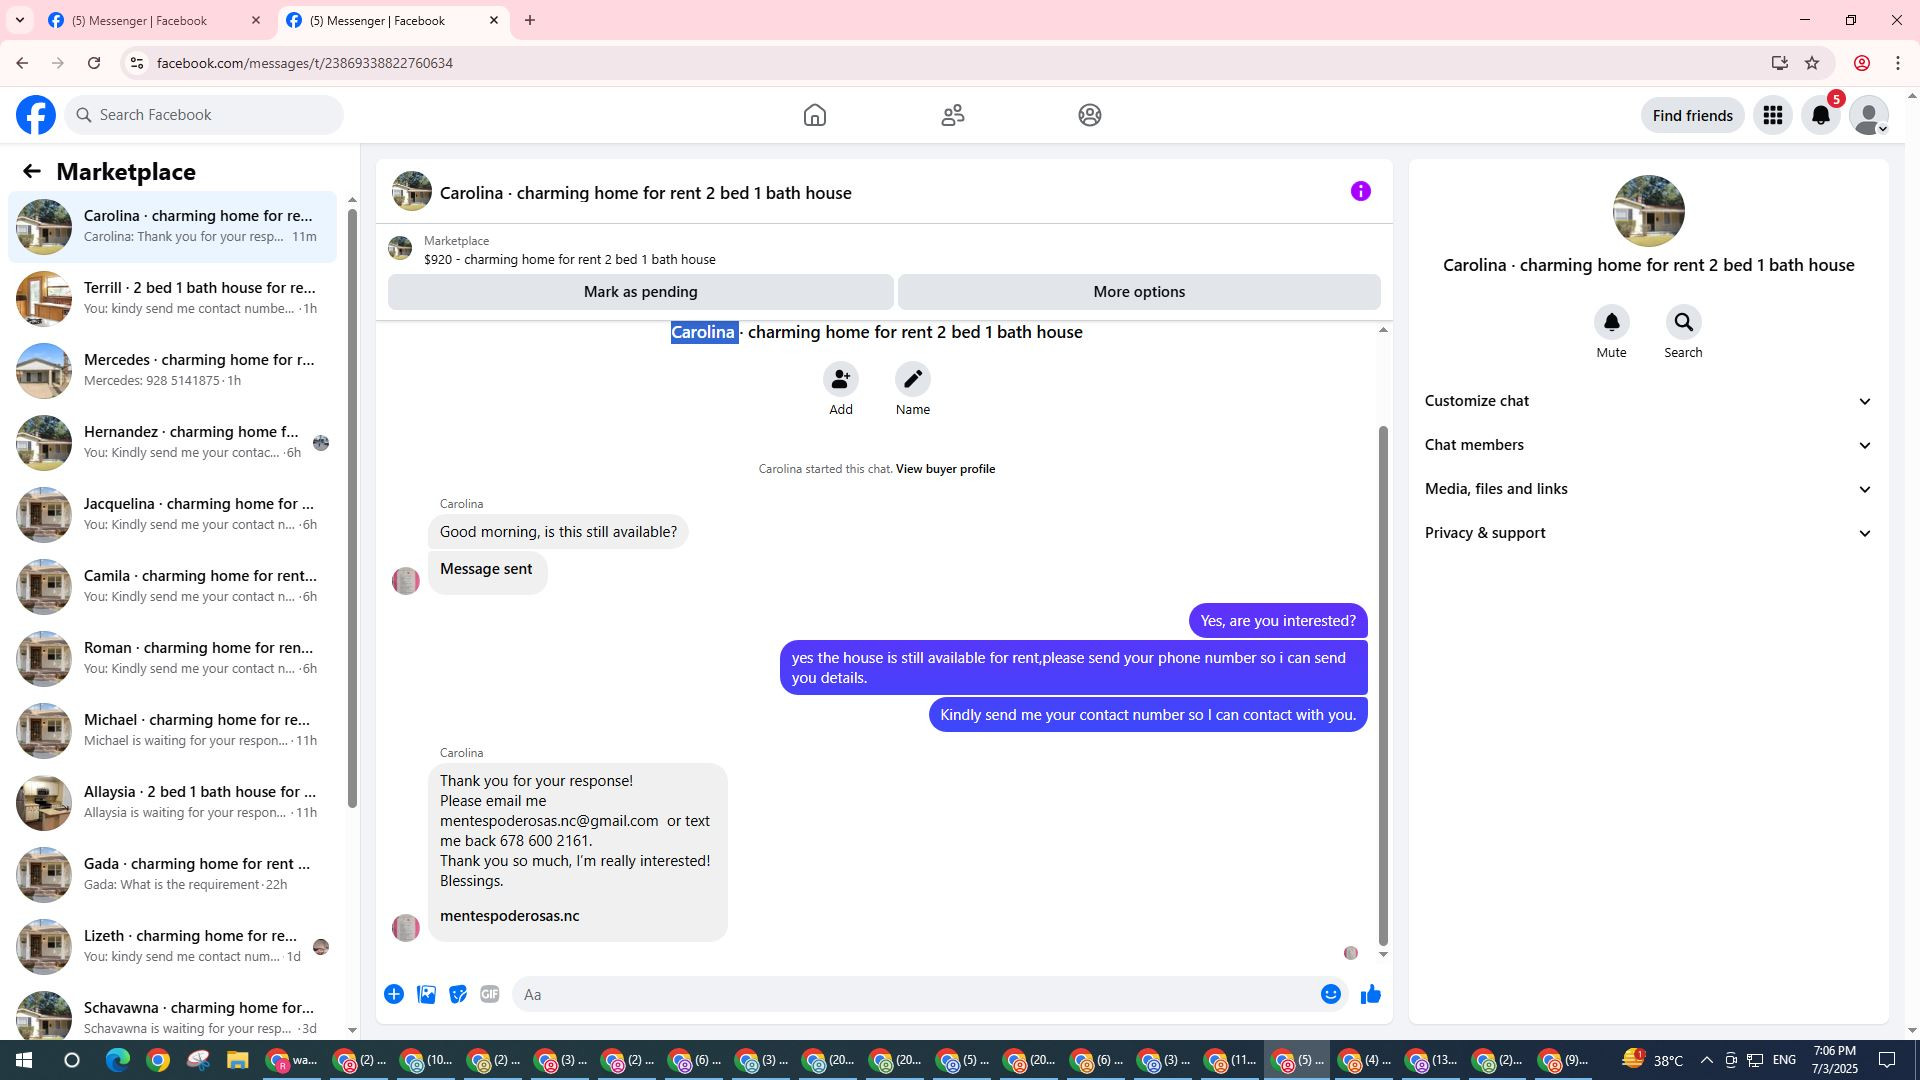Click the Add people icon

840,380
